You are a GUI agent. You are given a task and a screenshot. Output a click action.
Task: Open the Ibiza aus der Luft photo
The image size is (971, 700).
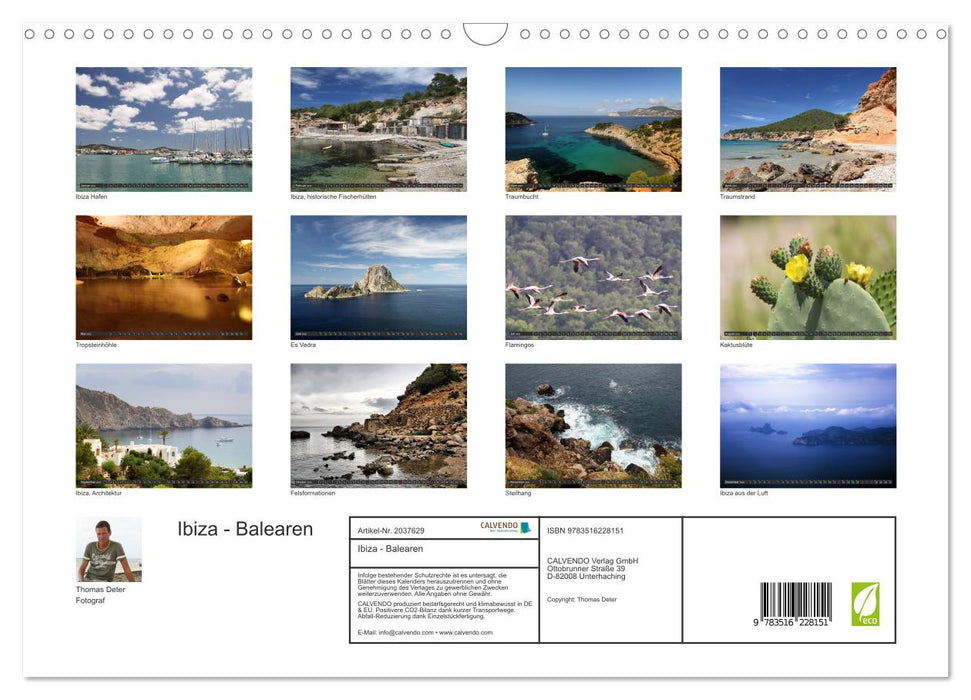tap(808, 426)
